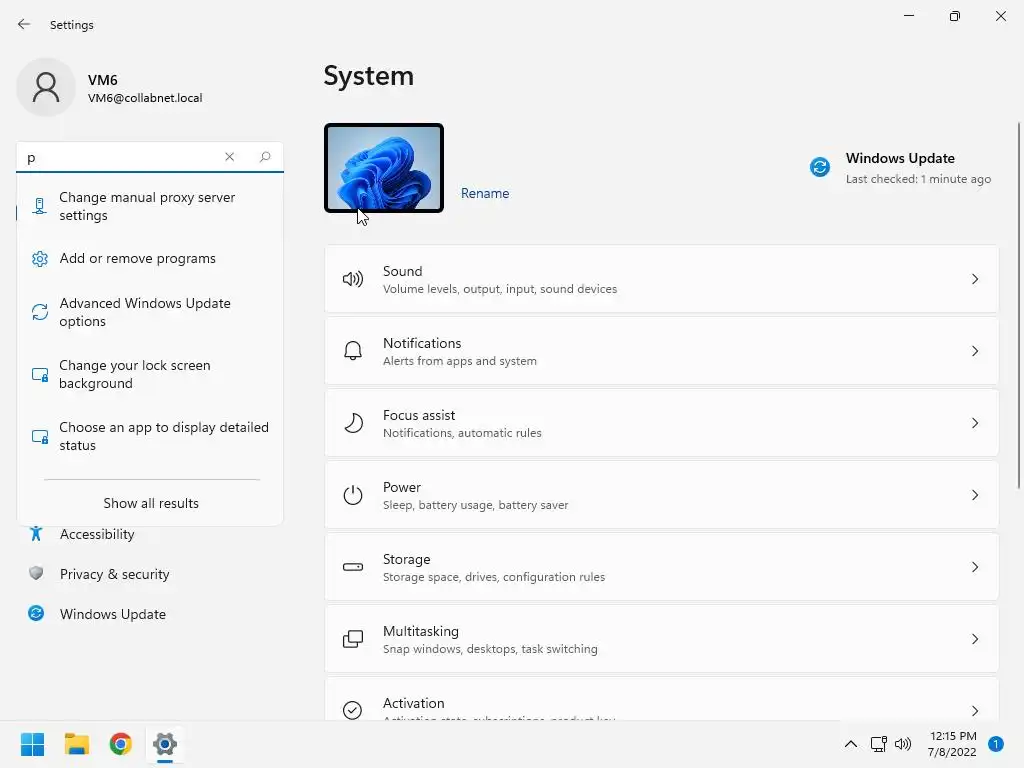Expand the Power row chevron

pyautogui.click(x=975, y=495)
